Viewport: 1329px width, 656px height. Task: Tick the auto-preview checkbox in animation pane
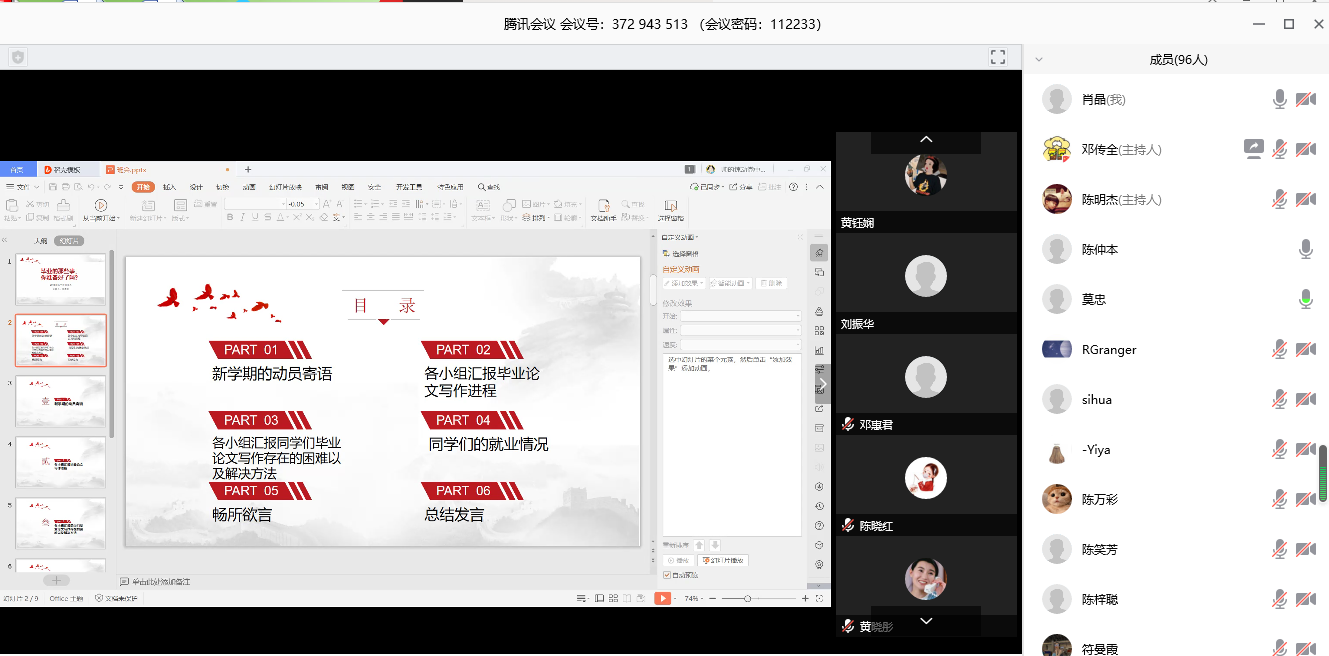(x=667, y=575)
